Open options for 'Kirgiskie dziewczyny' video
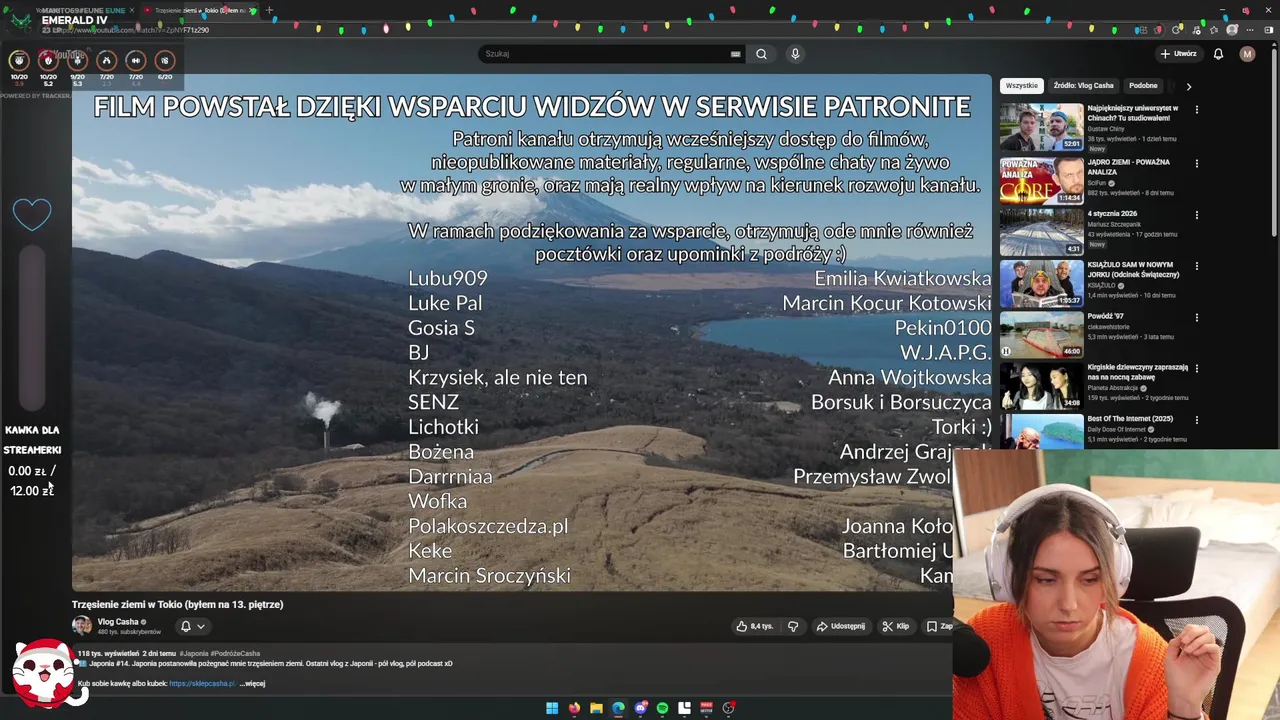The height and width of the screenshot is (720, 1280). 1196,368
